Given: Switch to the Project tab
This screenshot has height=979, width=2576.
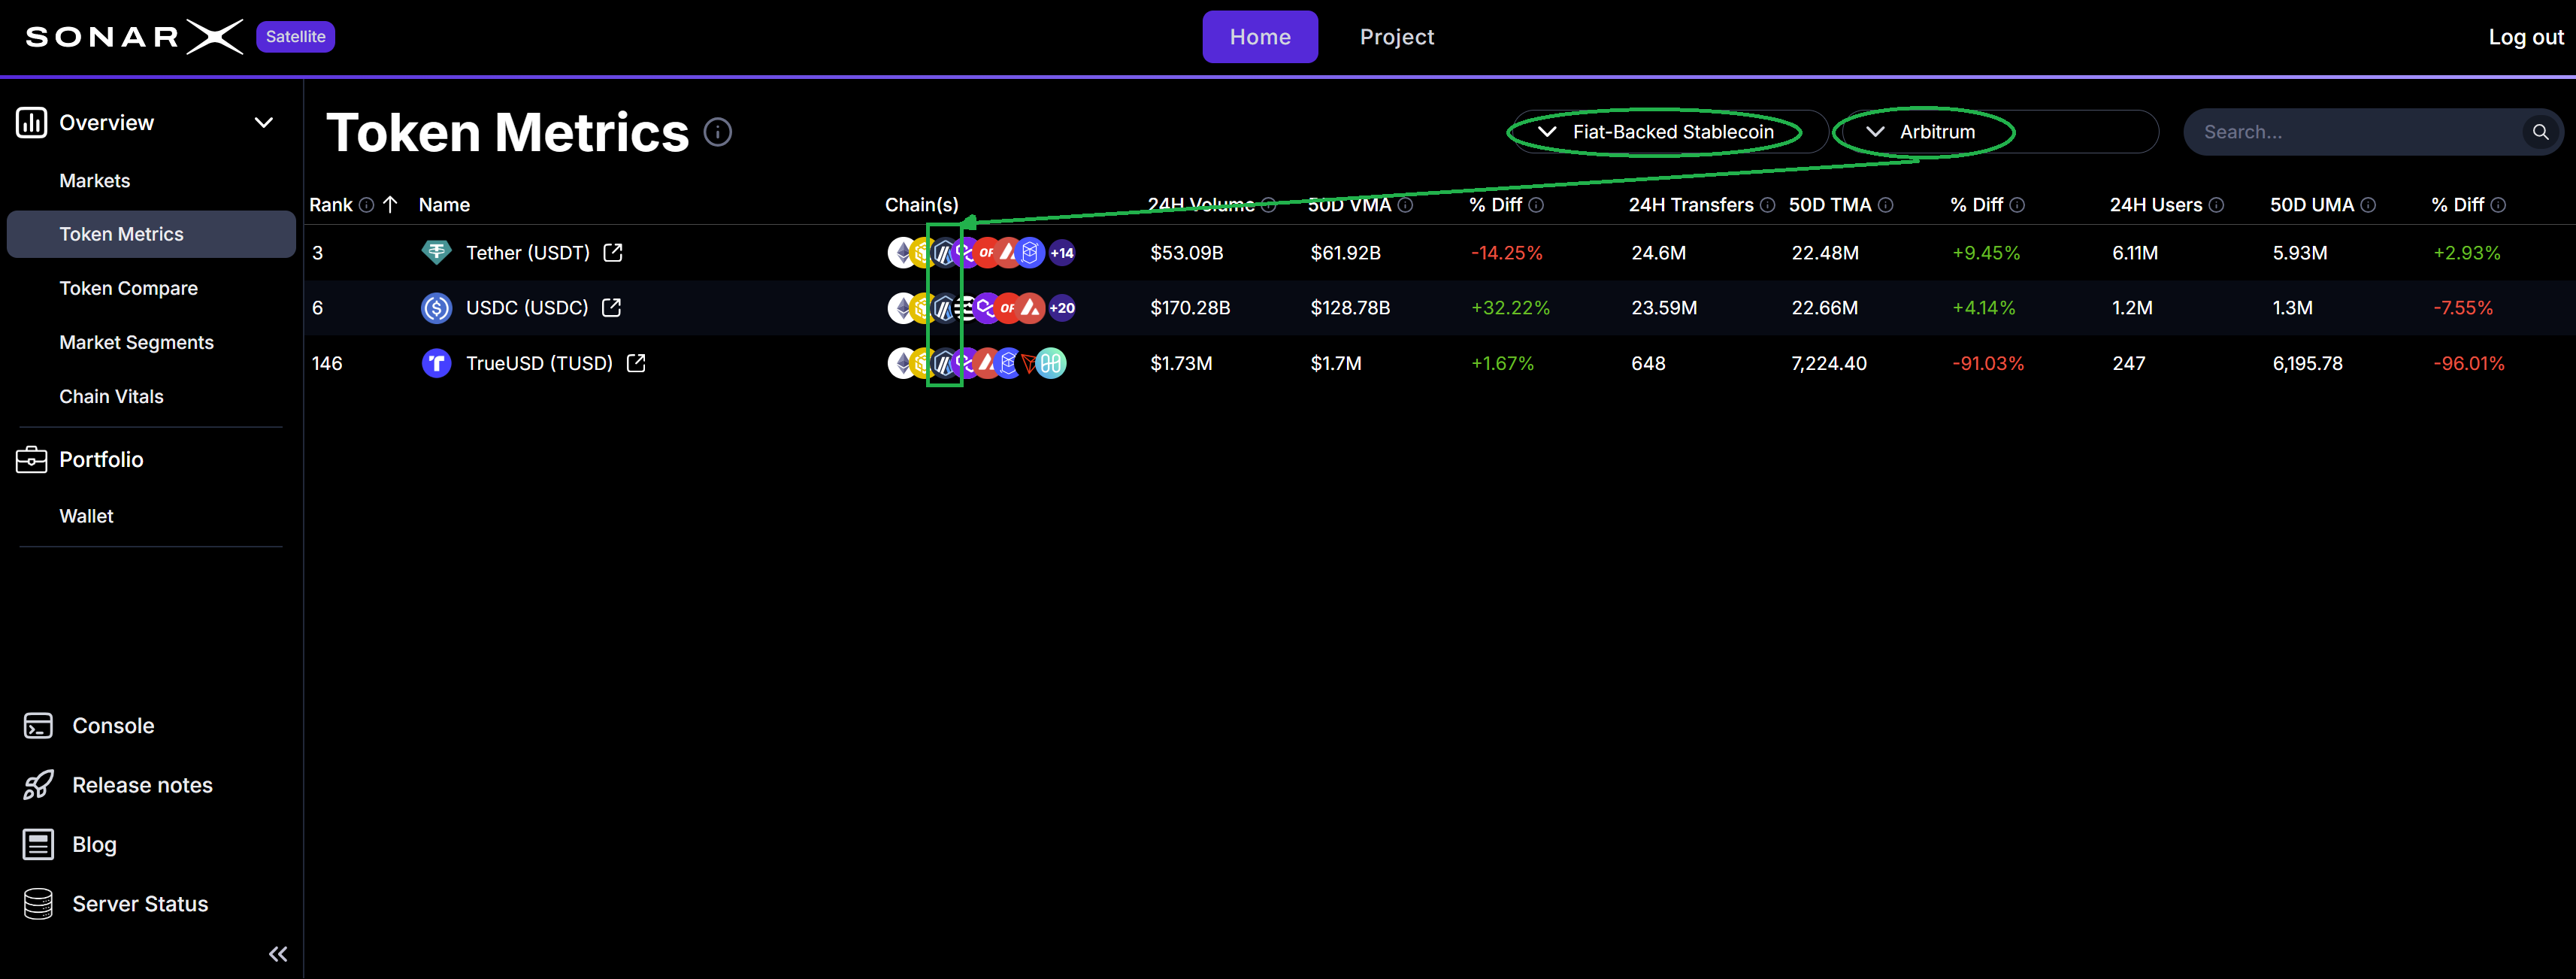Looking at the screenshot, I should point(1397,37).
